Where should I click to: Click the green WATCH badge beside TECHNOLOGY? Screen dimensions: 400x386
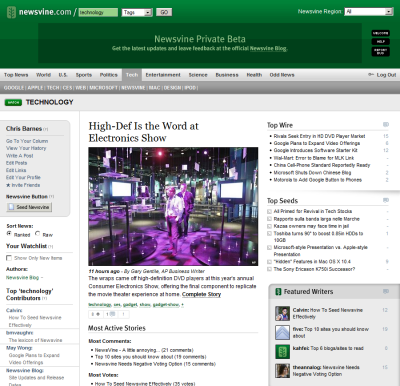point(13,102)
